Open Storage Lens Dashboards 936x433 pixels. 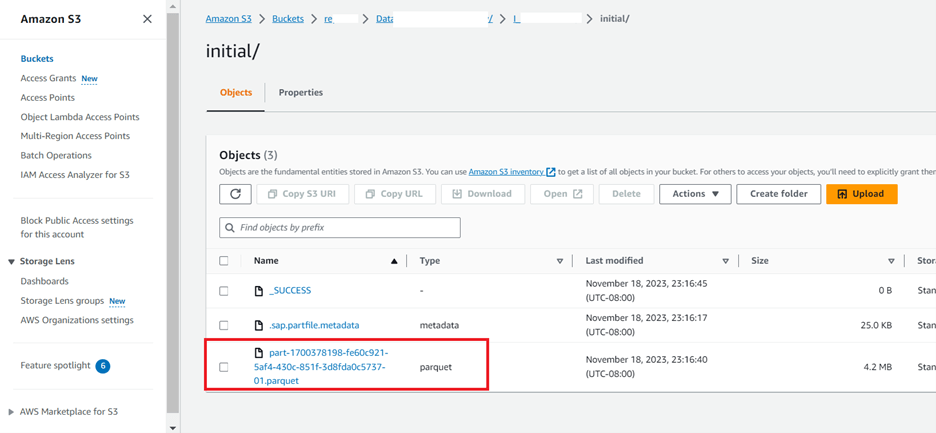click(45, 281)
